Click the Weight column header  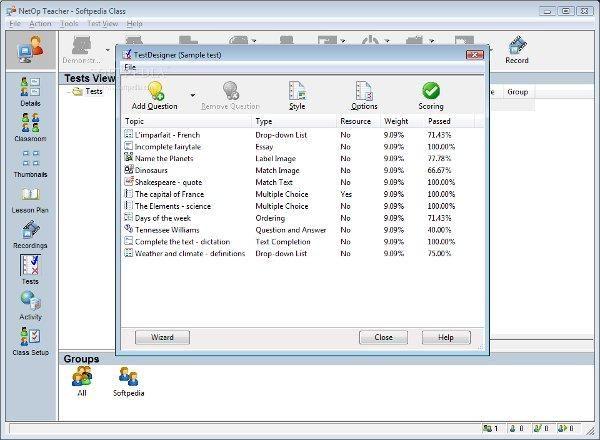tap(402, 121)
